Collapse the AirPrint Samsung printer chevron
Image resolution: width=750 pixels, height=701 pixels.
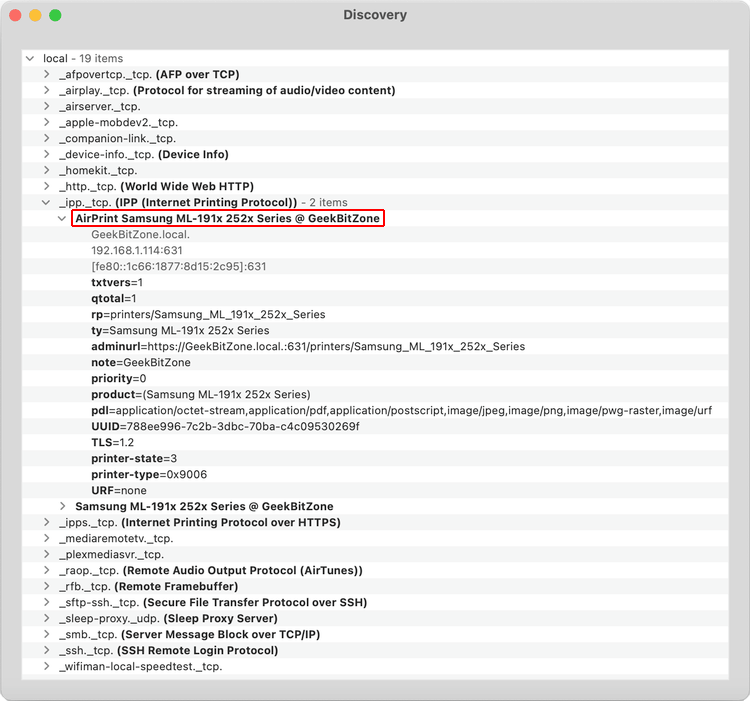[x=62, y=219]
